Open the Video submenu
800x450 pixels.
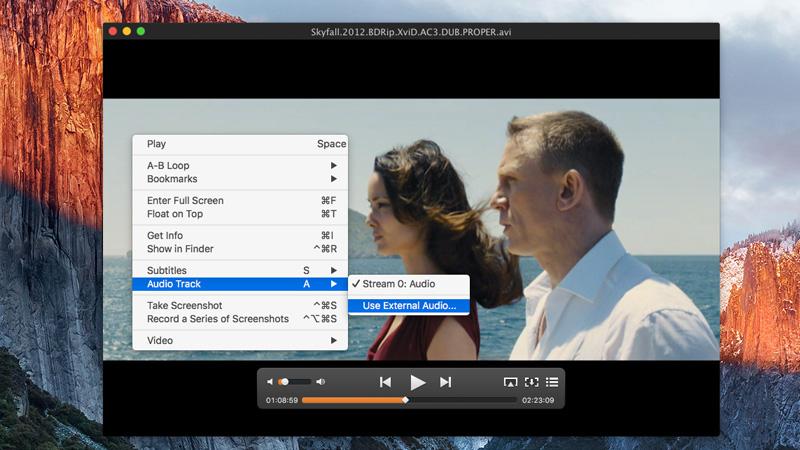[x=240, y=340]
